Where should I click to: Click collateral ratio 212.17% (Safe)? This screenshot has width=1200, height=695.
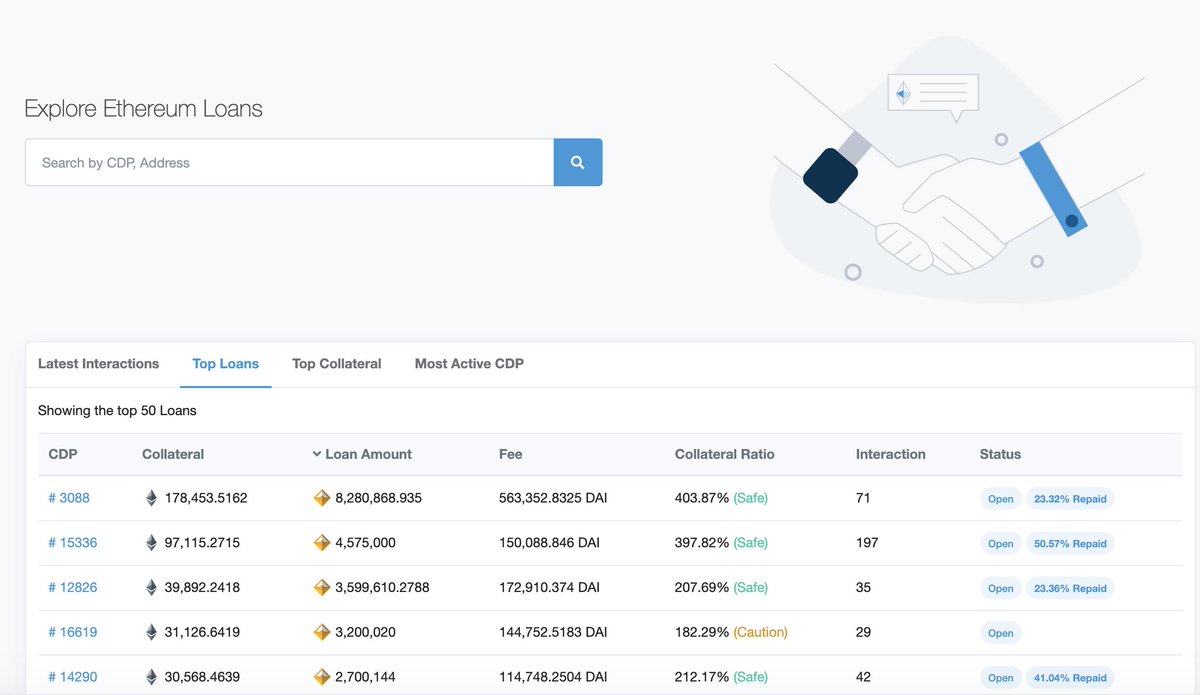click(721, 677)
